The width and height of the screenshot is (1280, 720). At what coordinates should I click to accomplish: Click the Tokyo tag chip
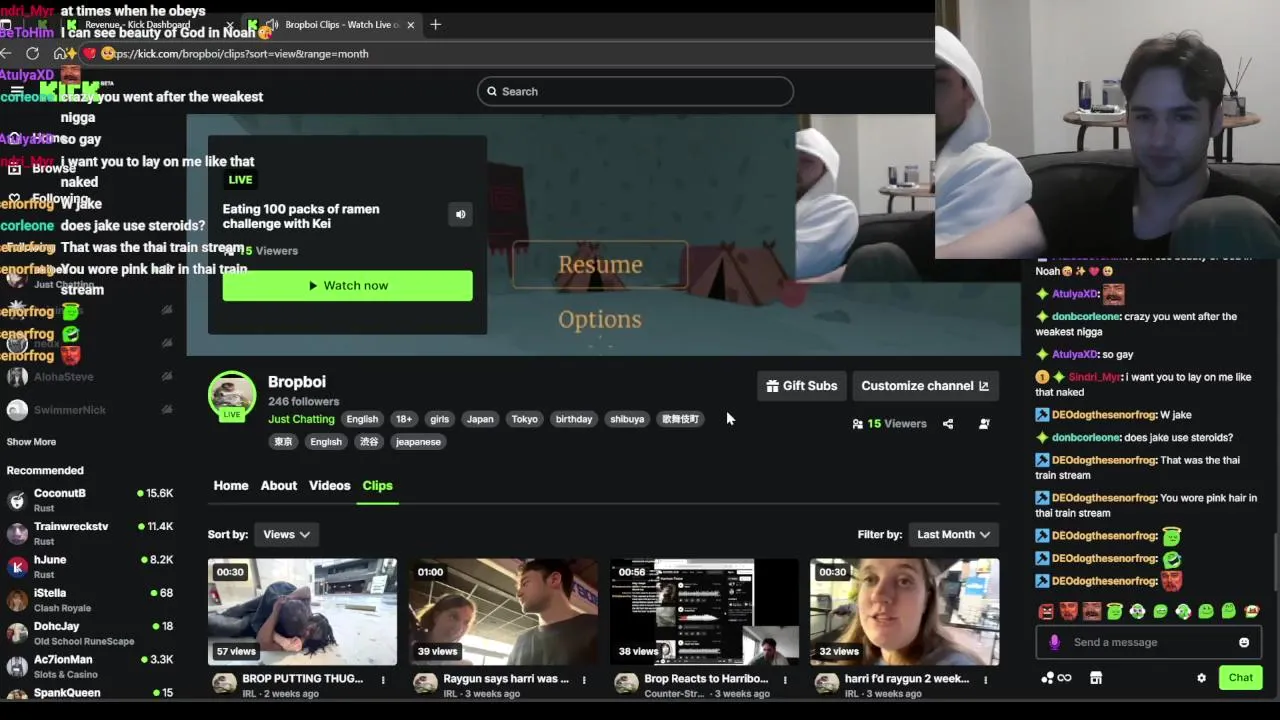pos(525,419)
